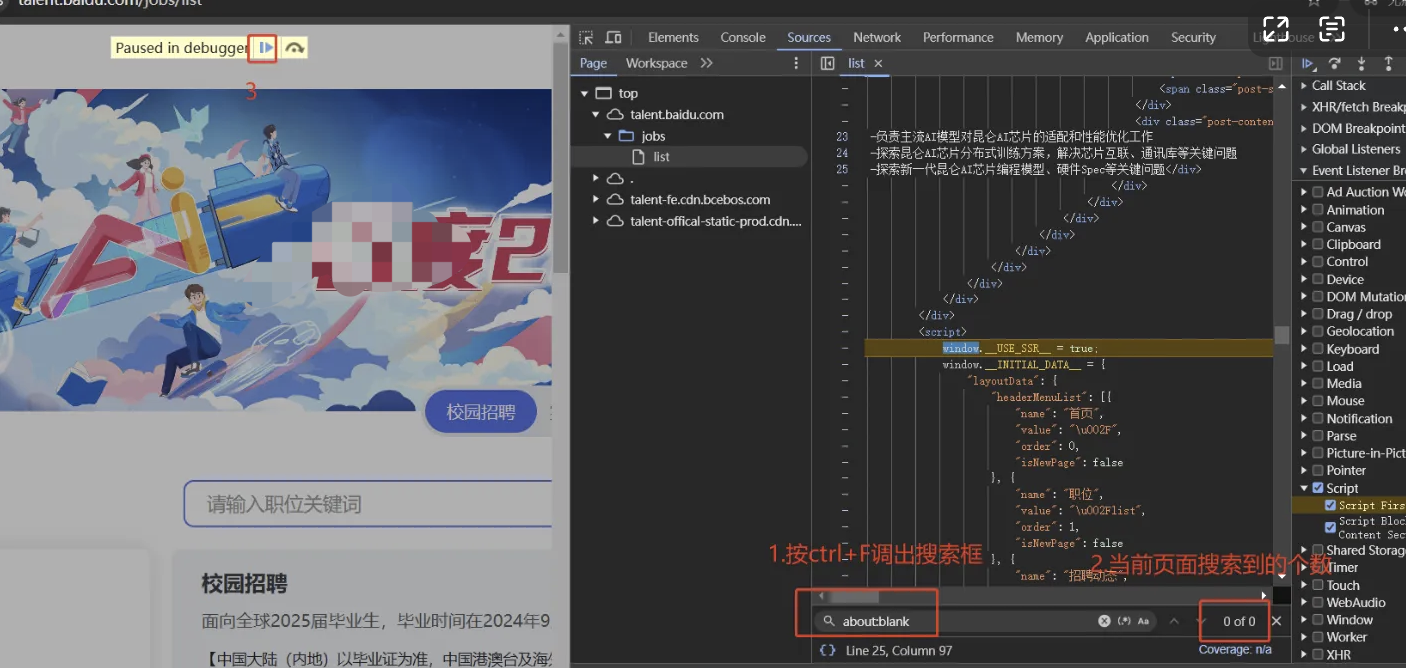1406x668 pixels.
Task: Toggle match case in find bar
Action: click(x=1143, y=621)
